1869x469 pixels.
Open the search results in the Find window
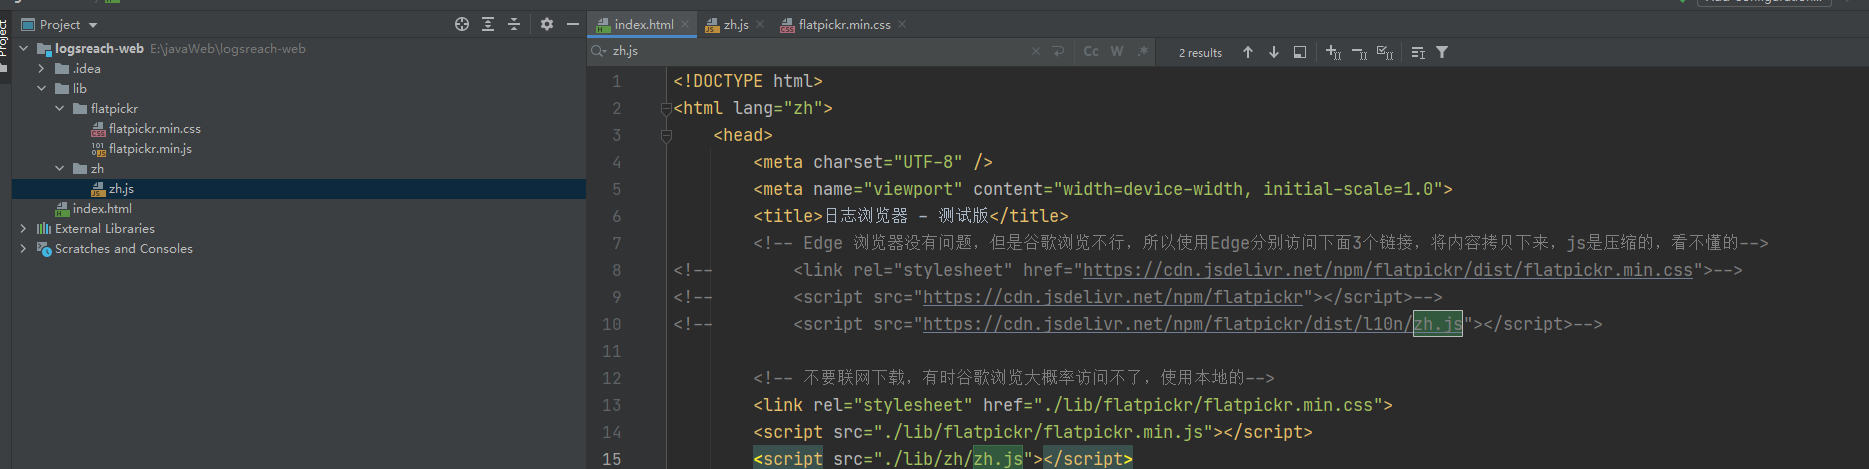pyautogui.click(x=1418, y=52)
